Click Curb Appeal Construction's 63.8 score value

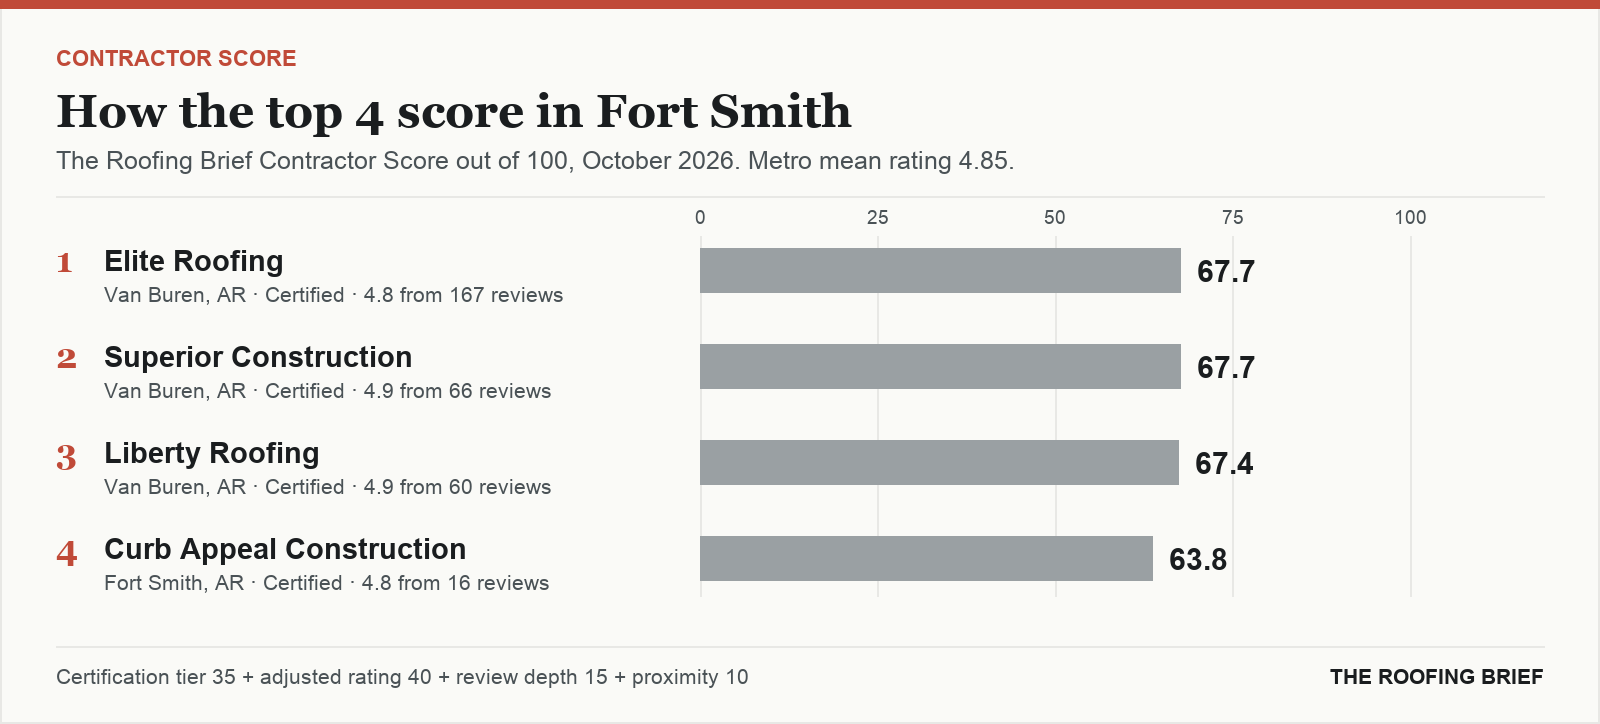1198,559
